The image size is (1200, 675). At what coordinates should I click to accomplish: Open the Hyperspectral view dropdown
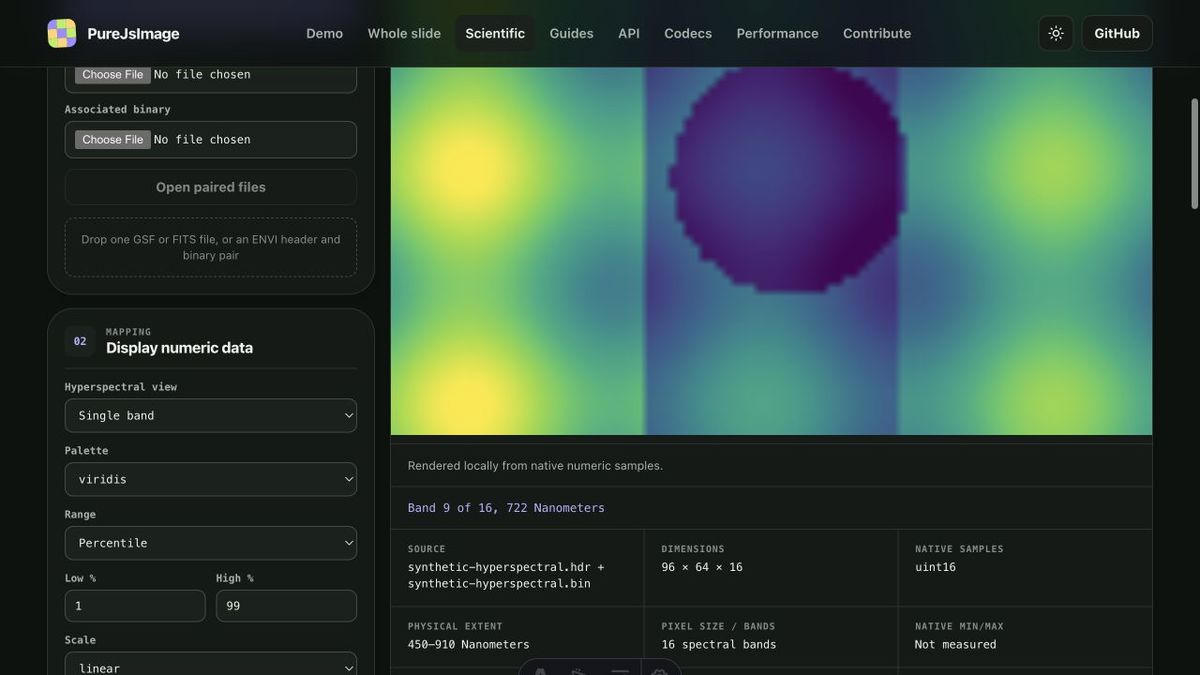coord(211,415)
